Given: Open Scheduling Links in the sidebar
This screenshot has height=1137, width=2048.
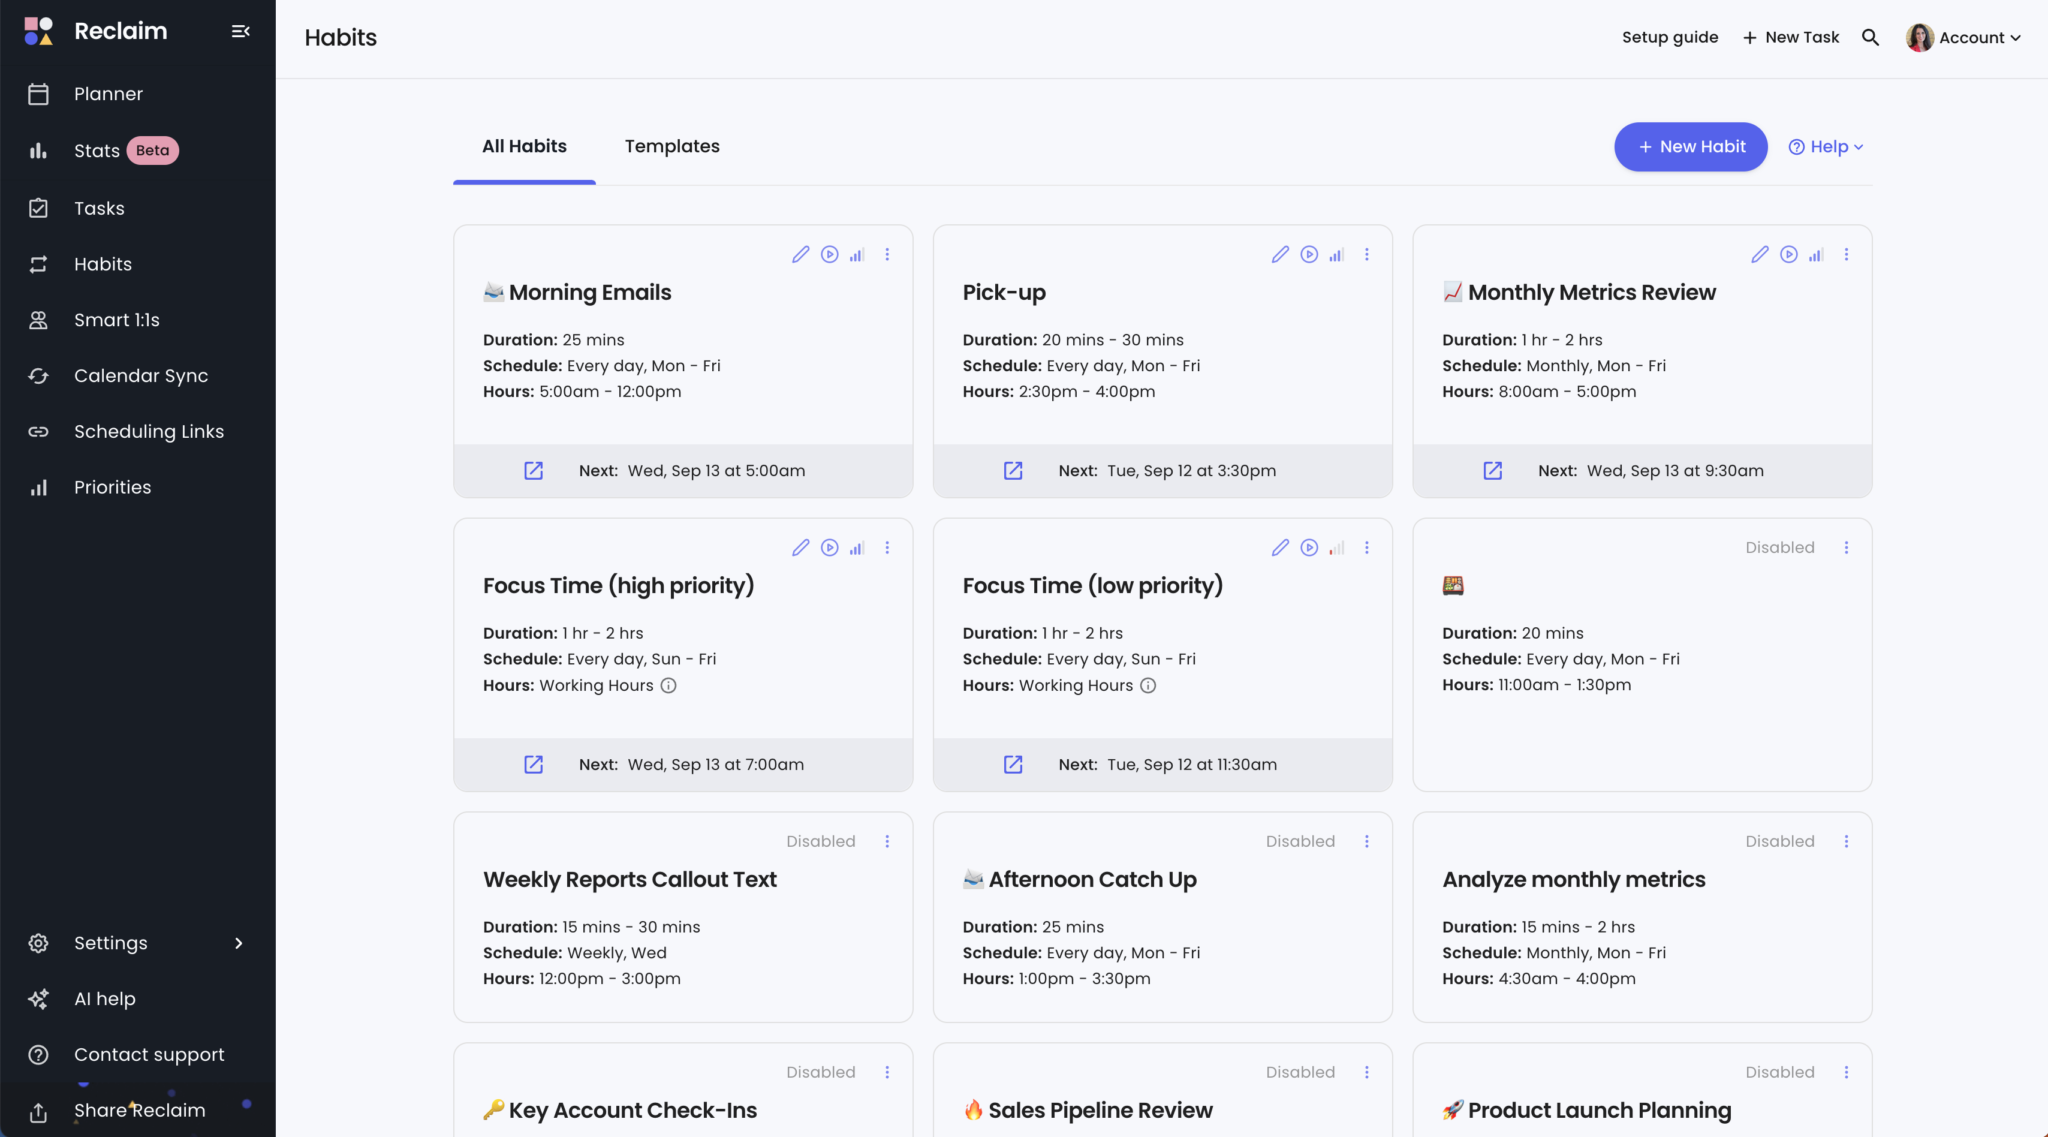Looking at the screenshot, I should click(148, 431).
